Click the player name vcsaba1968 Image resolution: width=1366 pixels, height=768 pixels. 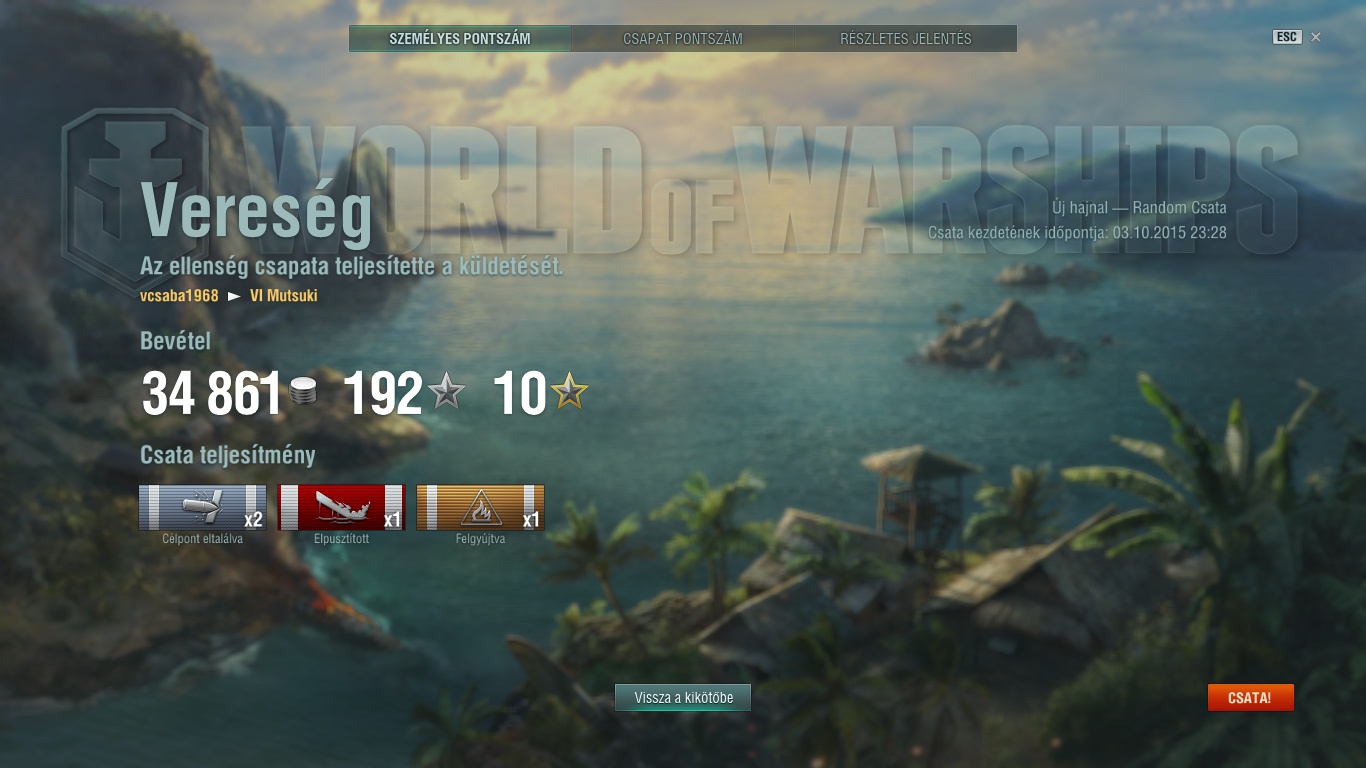[179, 296]
